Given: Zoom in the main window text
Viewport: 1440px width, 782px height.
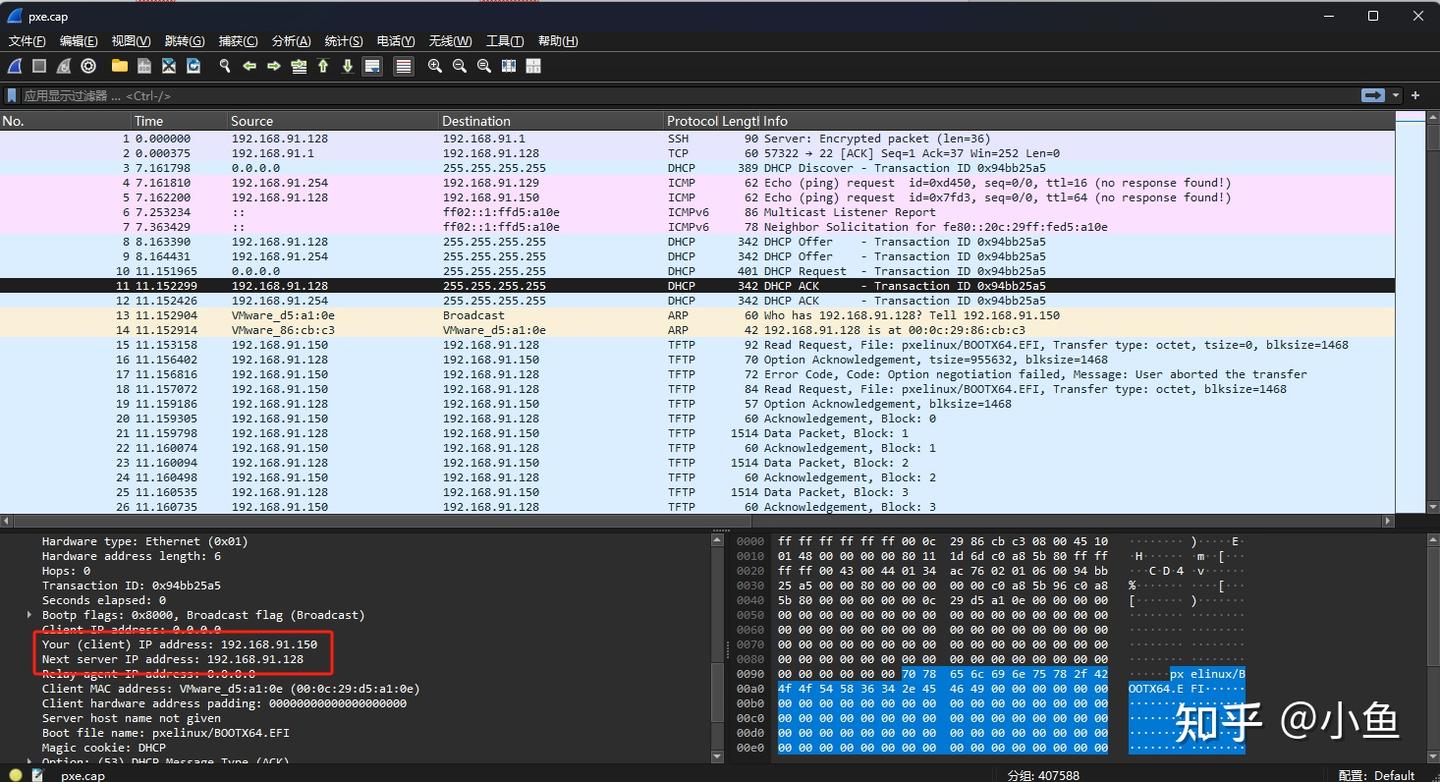Looking at the screenshot, I should click(435, 66).
